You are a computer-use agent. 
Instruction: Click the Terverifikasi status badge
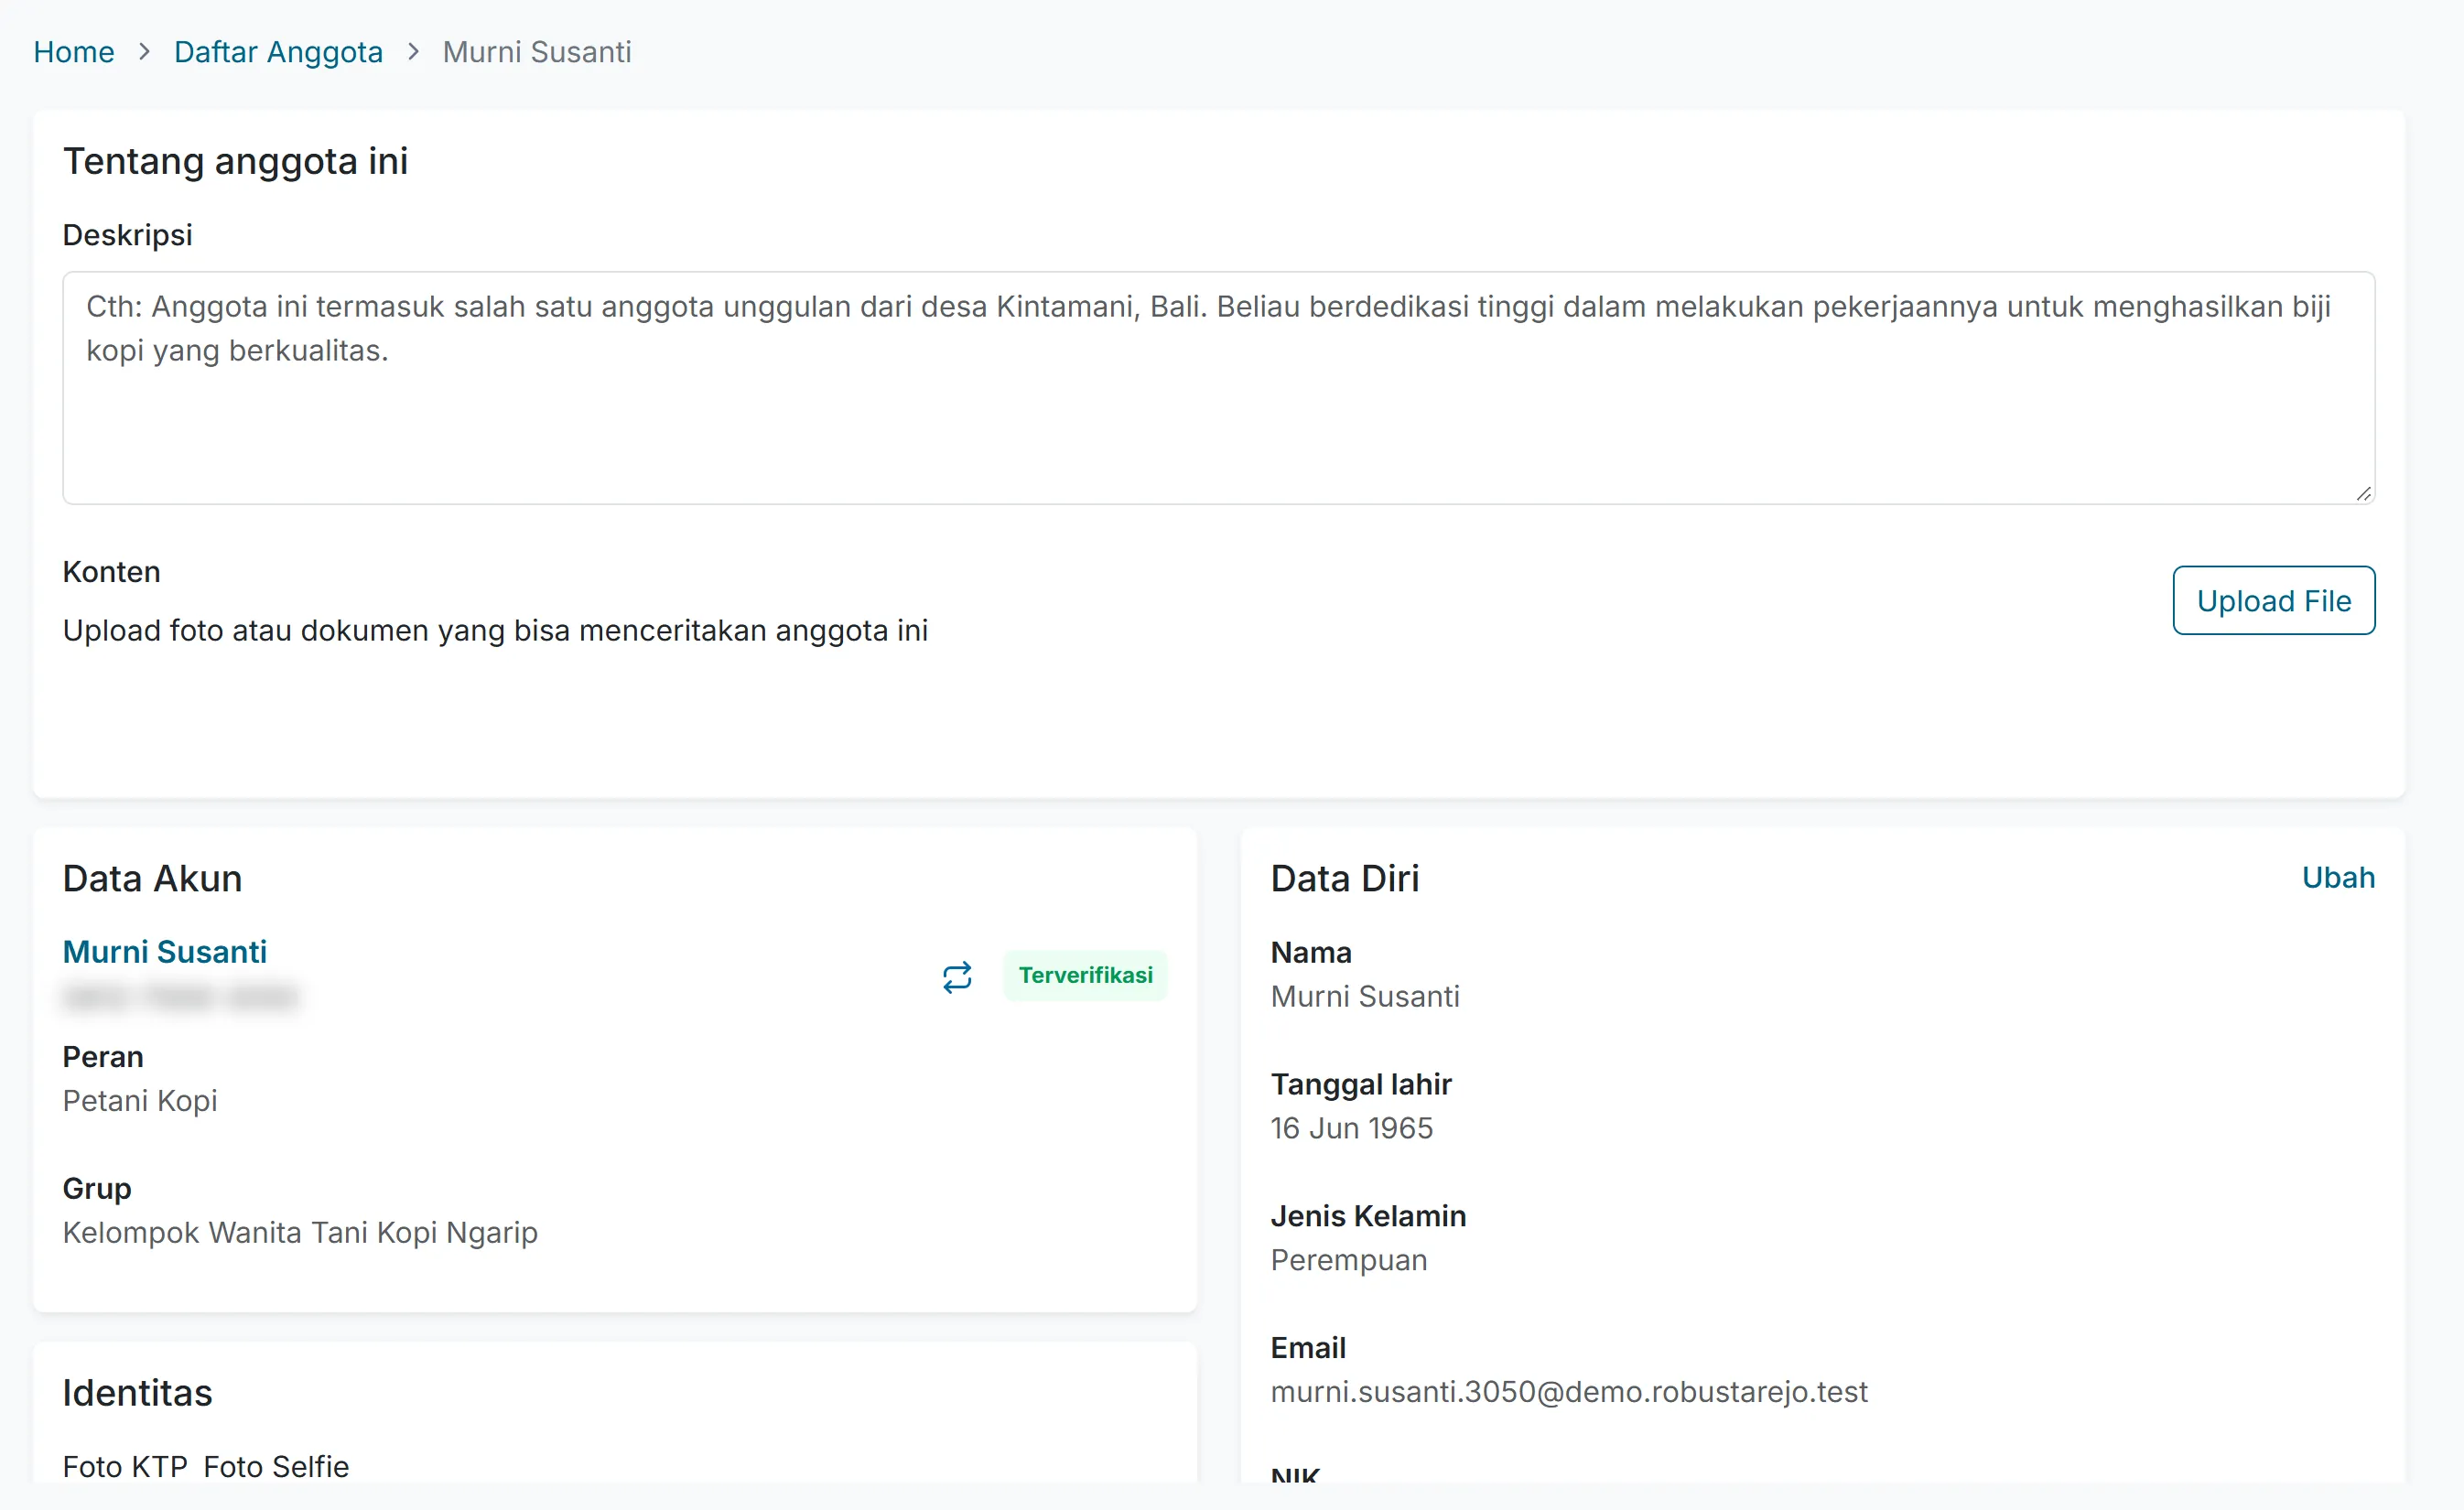1085,975
